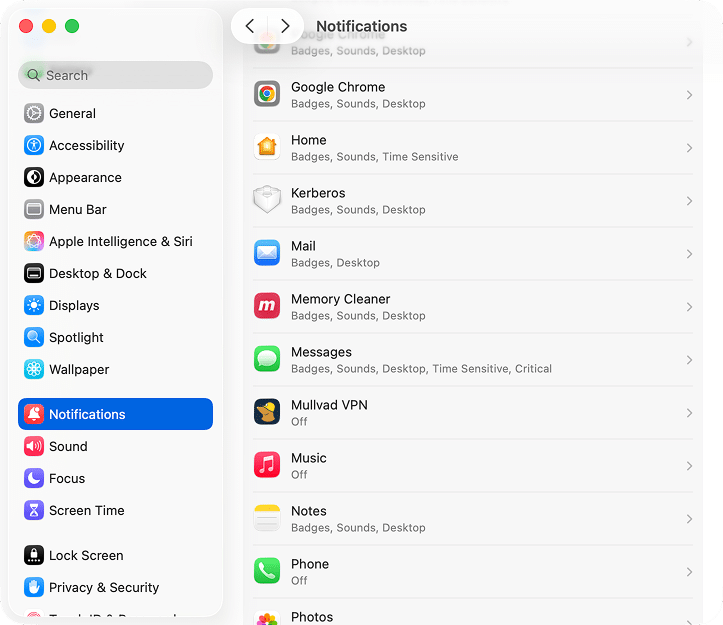Expand Memory Cleaner row chevron

[689, 307]
